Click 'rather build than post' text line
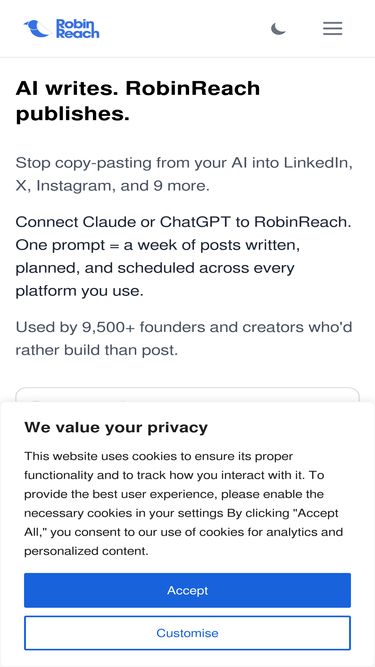Screen dimensions: 375x667 [x=97, y=350]
